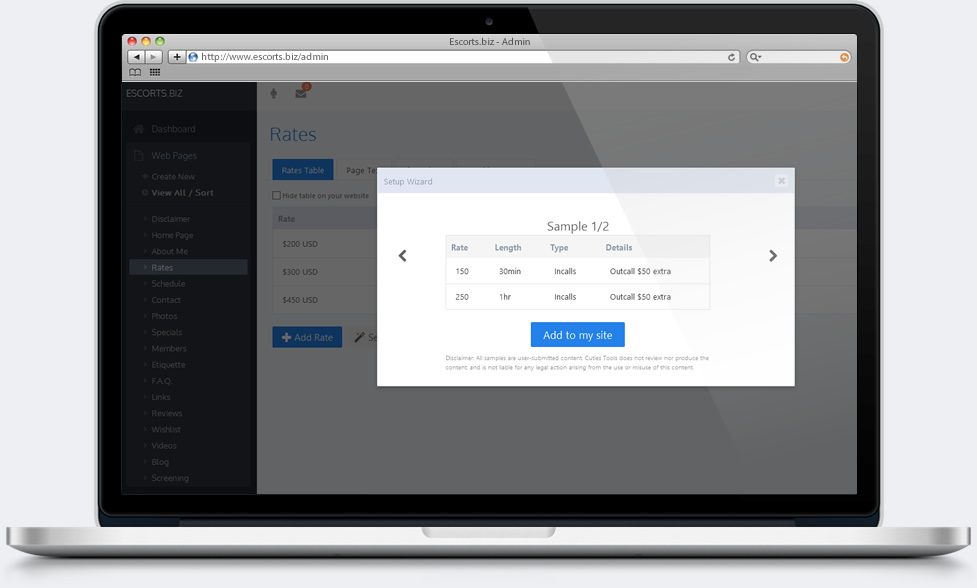Open the bookmarks book icon

pos(135,72)
